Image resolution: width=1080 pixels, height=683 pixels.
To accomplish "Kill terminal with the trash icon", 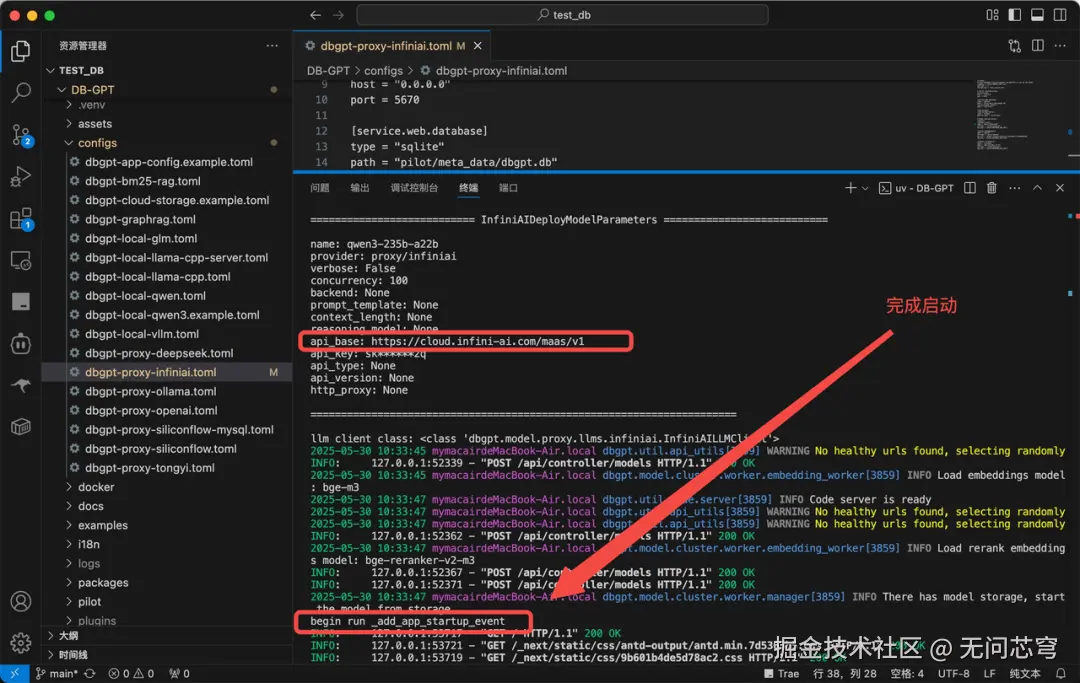I will pos(992,188).
